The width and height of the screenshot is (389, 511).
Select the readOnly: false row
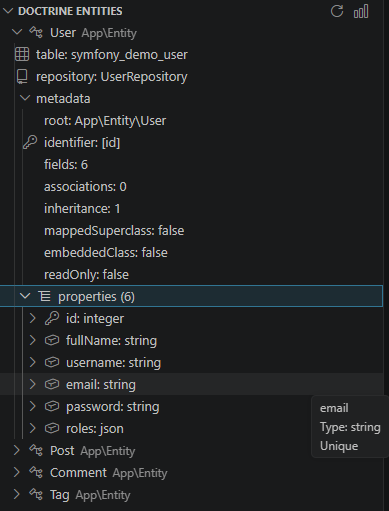[86, 275]
